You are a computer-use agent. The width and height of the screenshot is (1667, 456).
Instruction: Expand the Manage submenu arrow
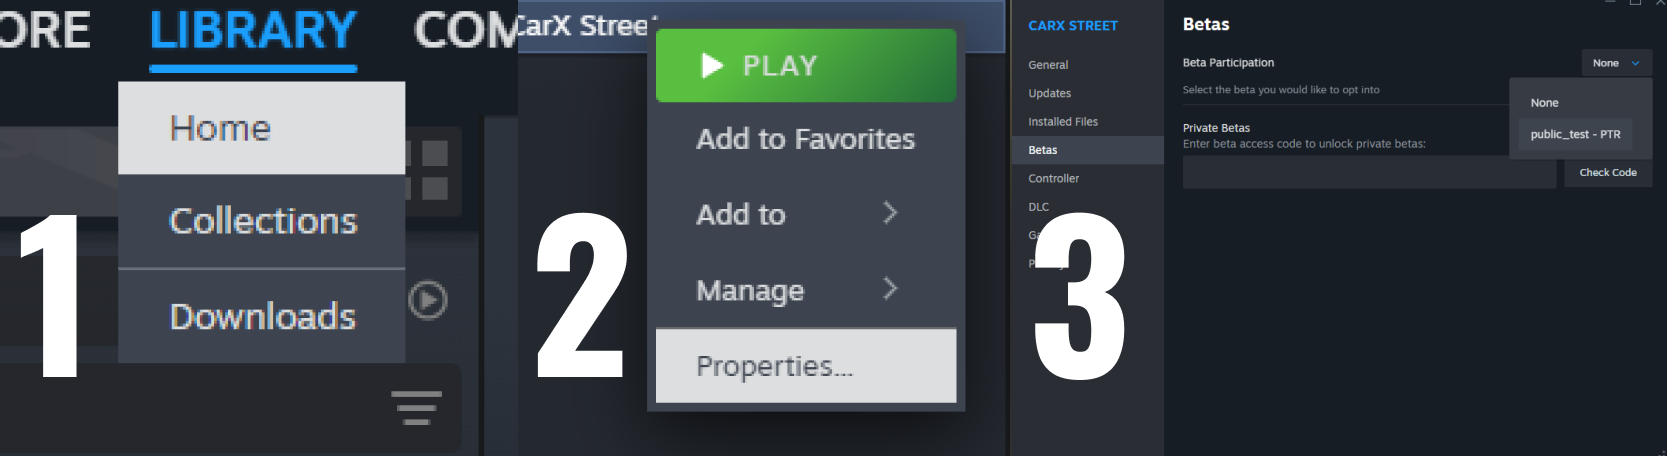890,289
